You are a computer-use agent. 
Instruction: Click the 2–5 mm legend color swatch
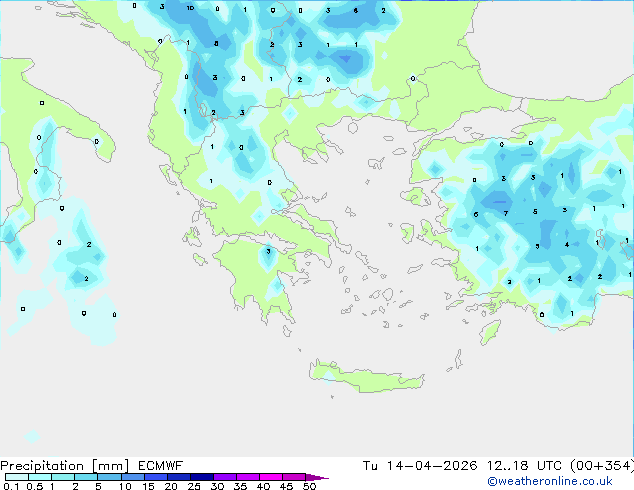[x=86, y=477]
